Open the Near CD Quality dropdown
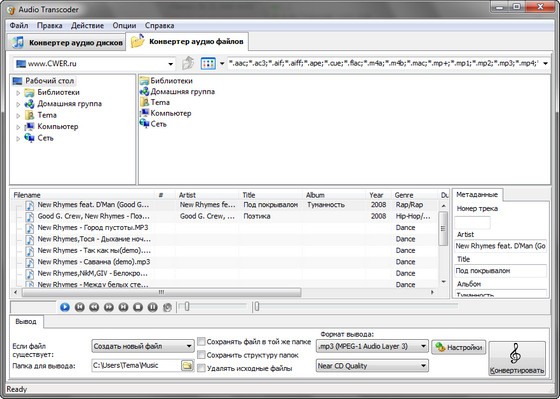 tap(372, 366)
